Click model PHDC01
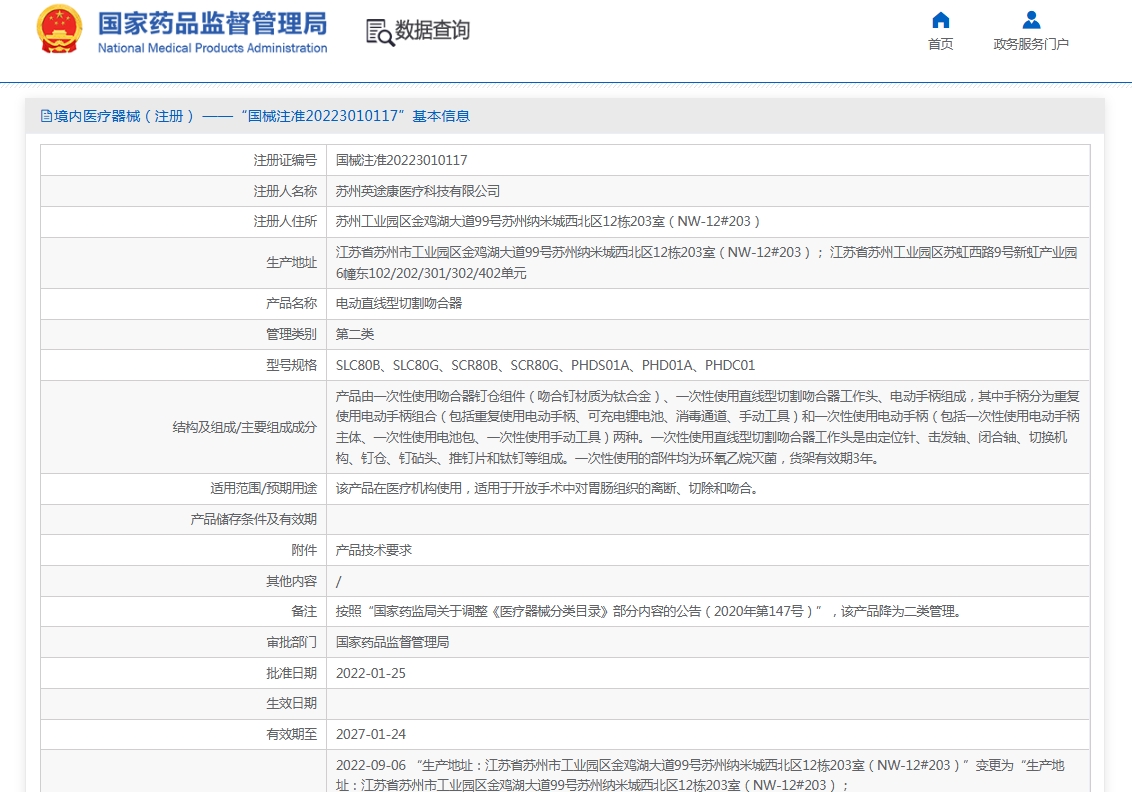This screenshot has width=1132, height=792. pos(730,365)
